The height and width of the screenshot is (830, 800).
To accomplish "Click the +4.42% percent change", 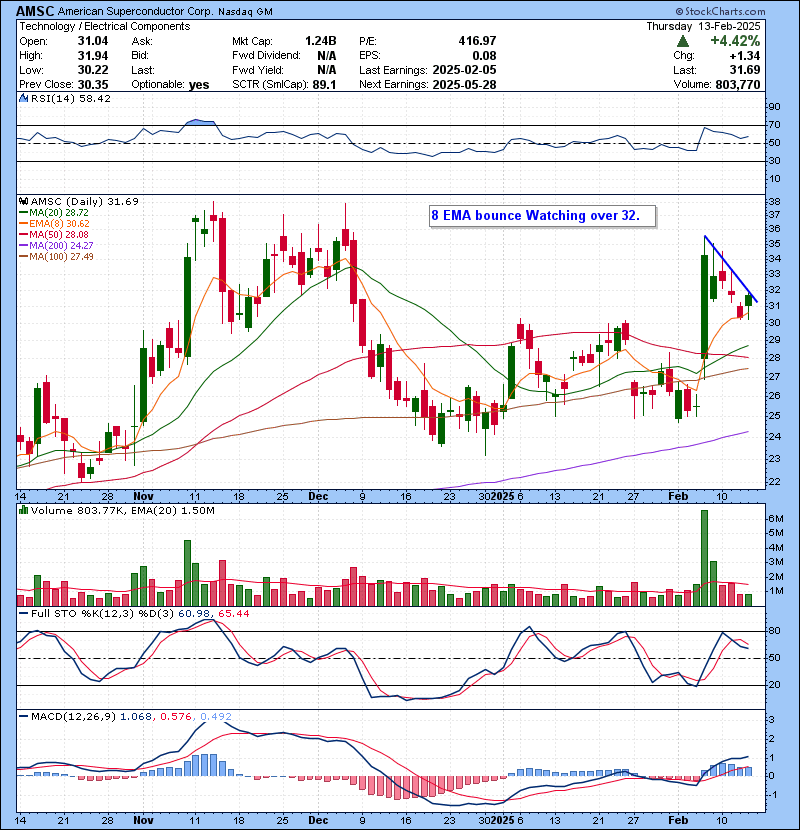I will click(x=735, y=41).
